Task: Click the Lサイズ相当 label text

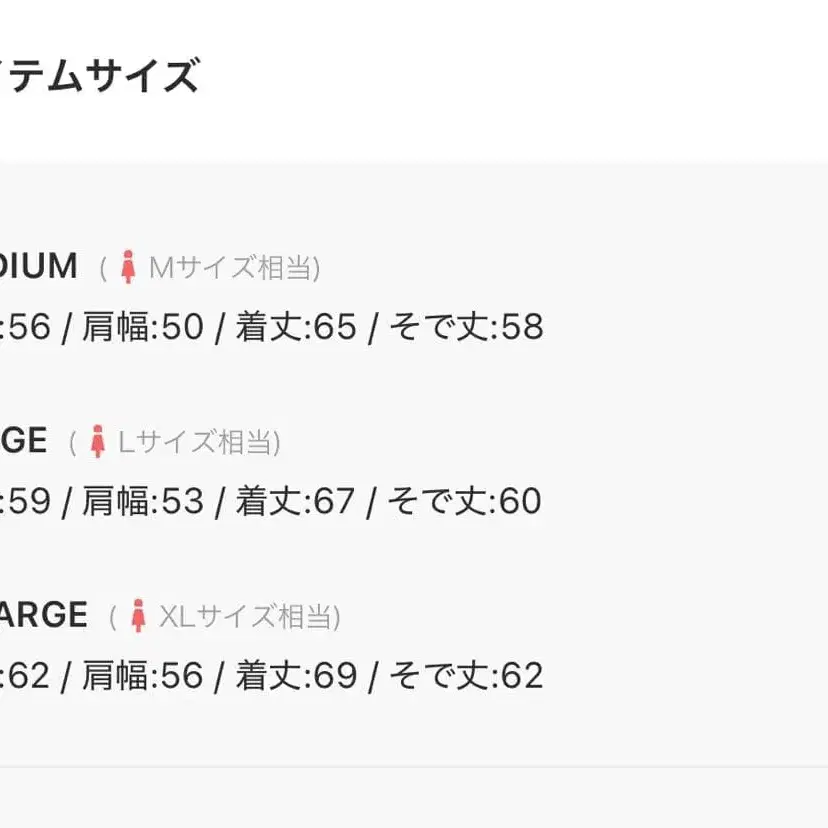Action: 198,442
